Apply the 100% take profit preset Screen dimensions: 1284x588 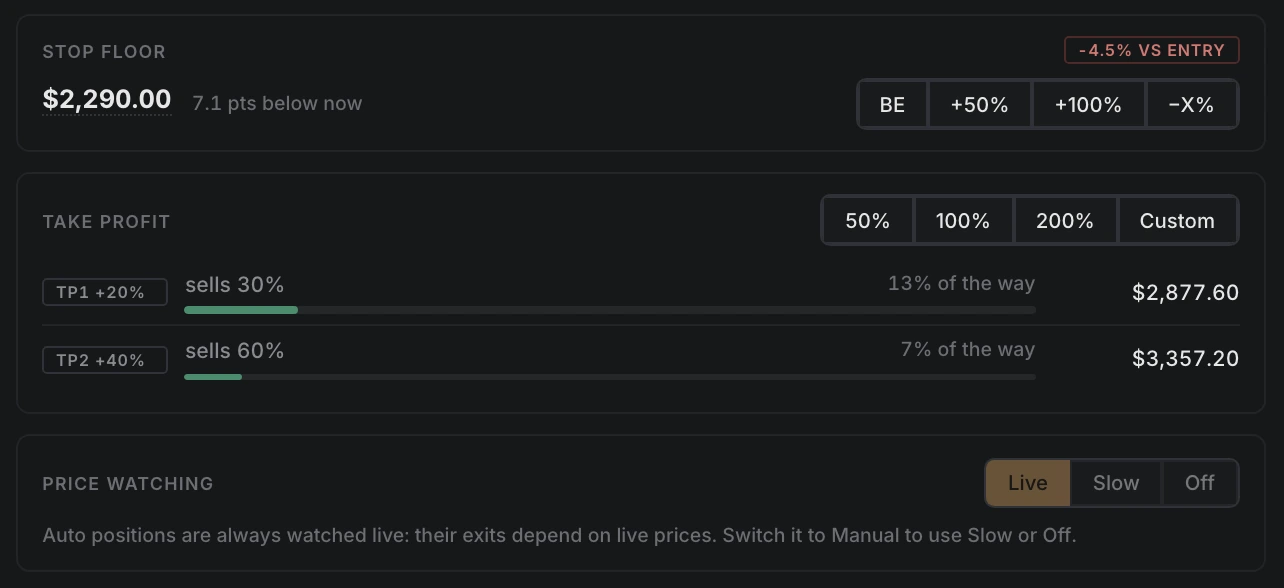click(x=963, y=220)
